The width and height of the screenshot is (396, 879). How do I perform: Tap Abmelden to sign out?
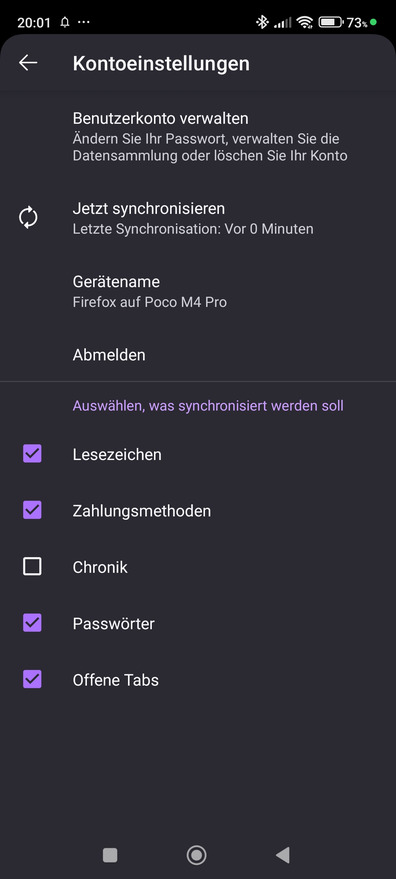[198, 355]
